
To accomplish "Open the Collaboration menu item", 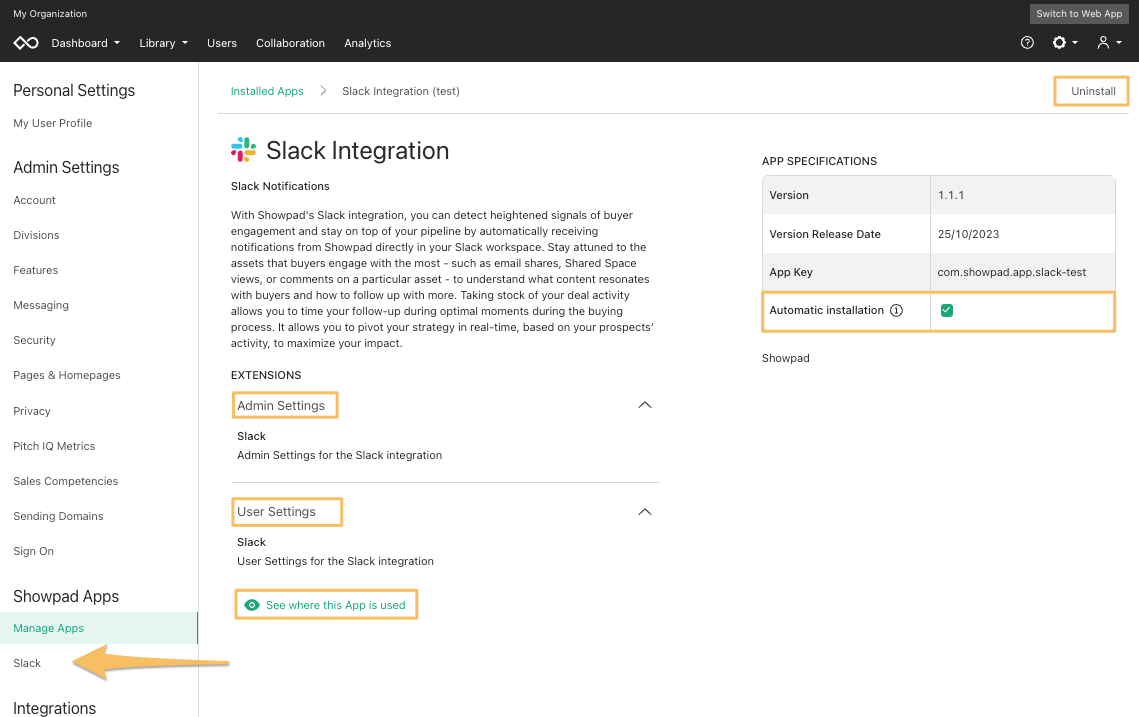I will (x=290, y=43).
